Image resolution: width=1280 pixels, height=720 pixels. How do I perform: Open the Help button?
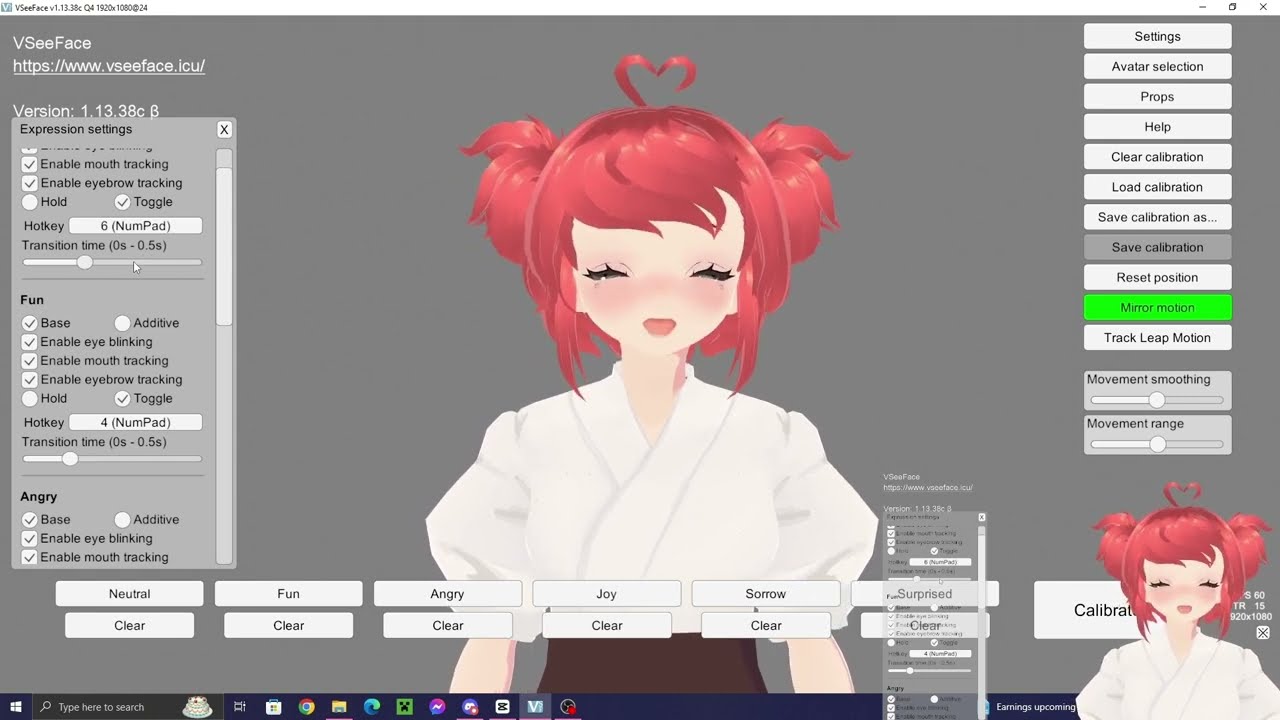pyautogui.click(x=1157, y=127)
